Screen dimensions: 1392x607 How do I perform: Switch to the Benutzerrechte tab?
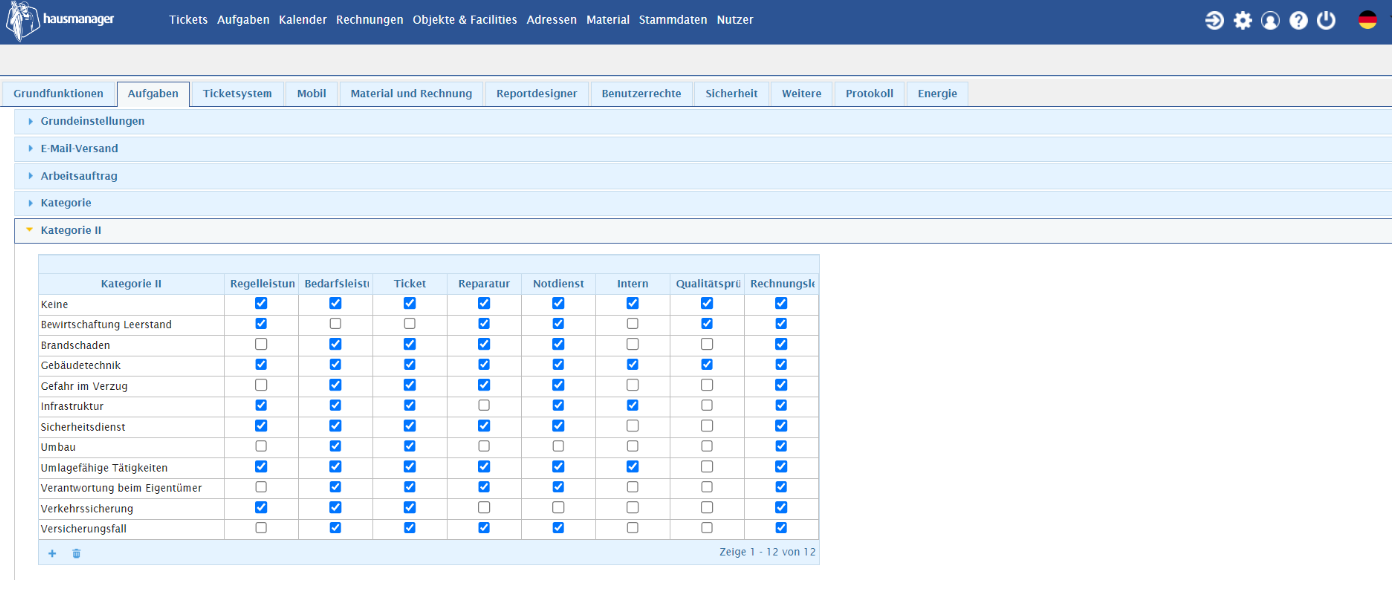tap(641, 94)
